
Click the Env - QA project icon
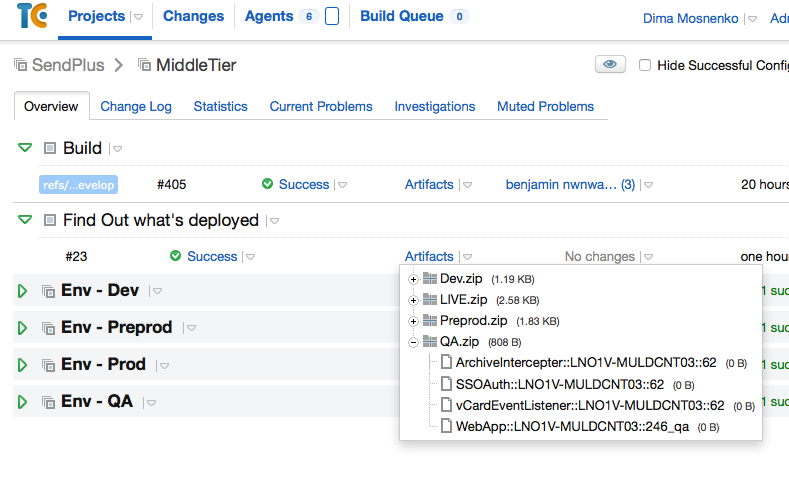(x=48, y=402)
